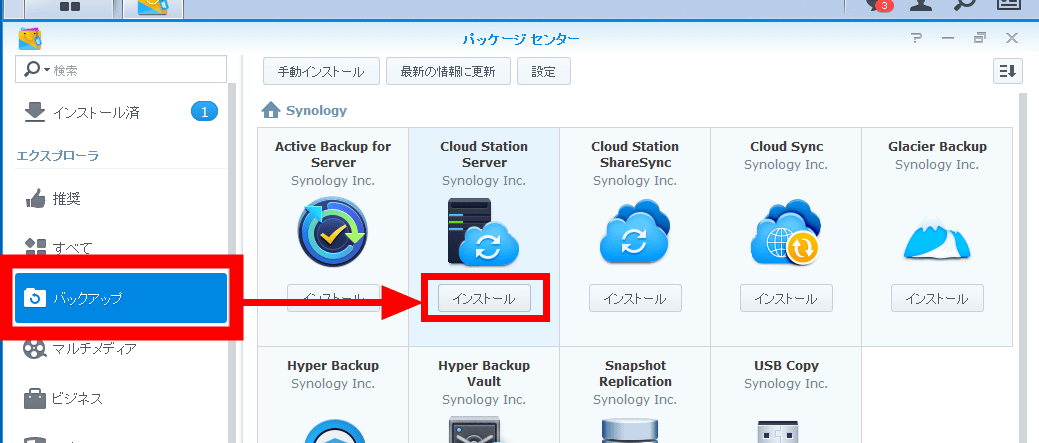Open the Snapshot Replication title text
The image size is (1039, 443).
[635, 373]
